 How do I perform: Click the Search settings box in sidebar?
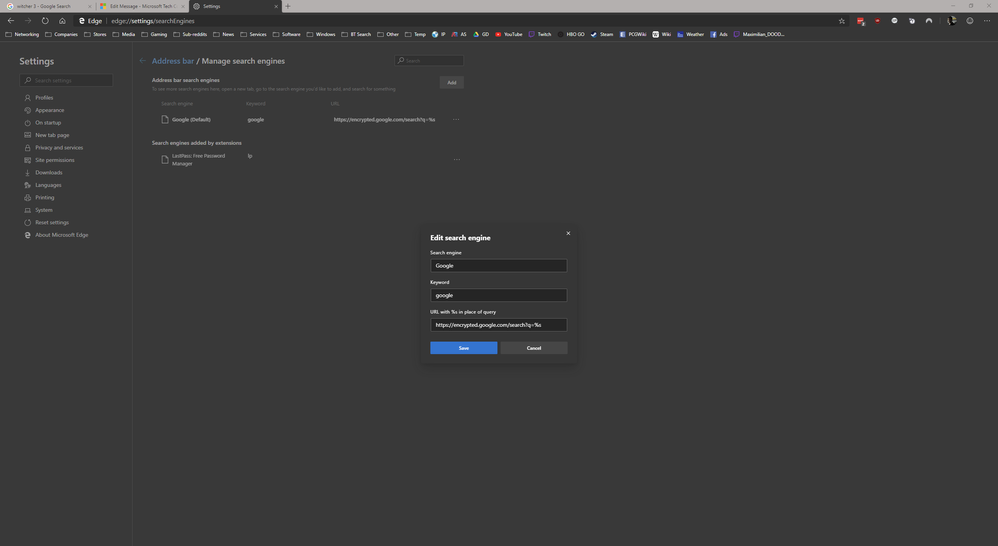coord(66,80)
